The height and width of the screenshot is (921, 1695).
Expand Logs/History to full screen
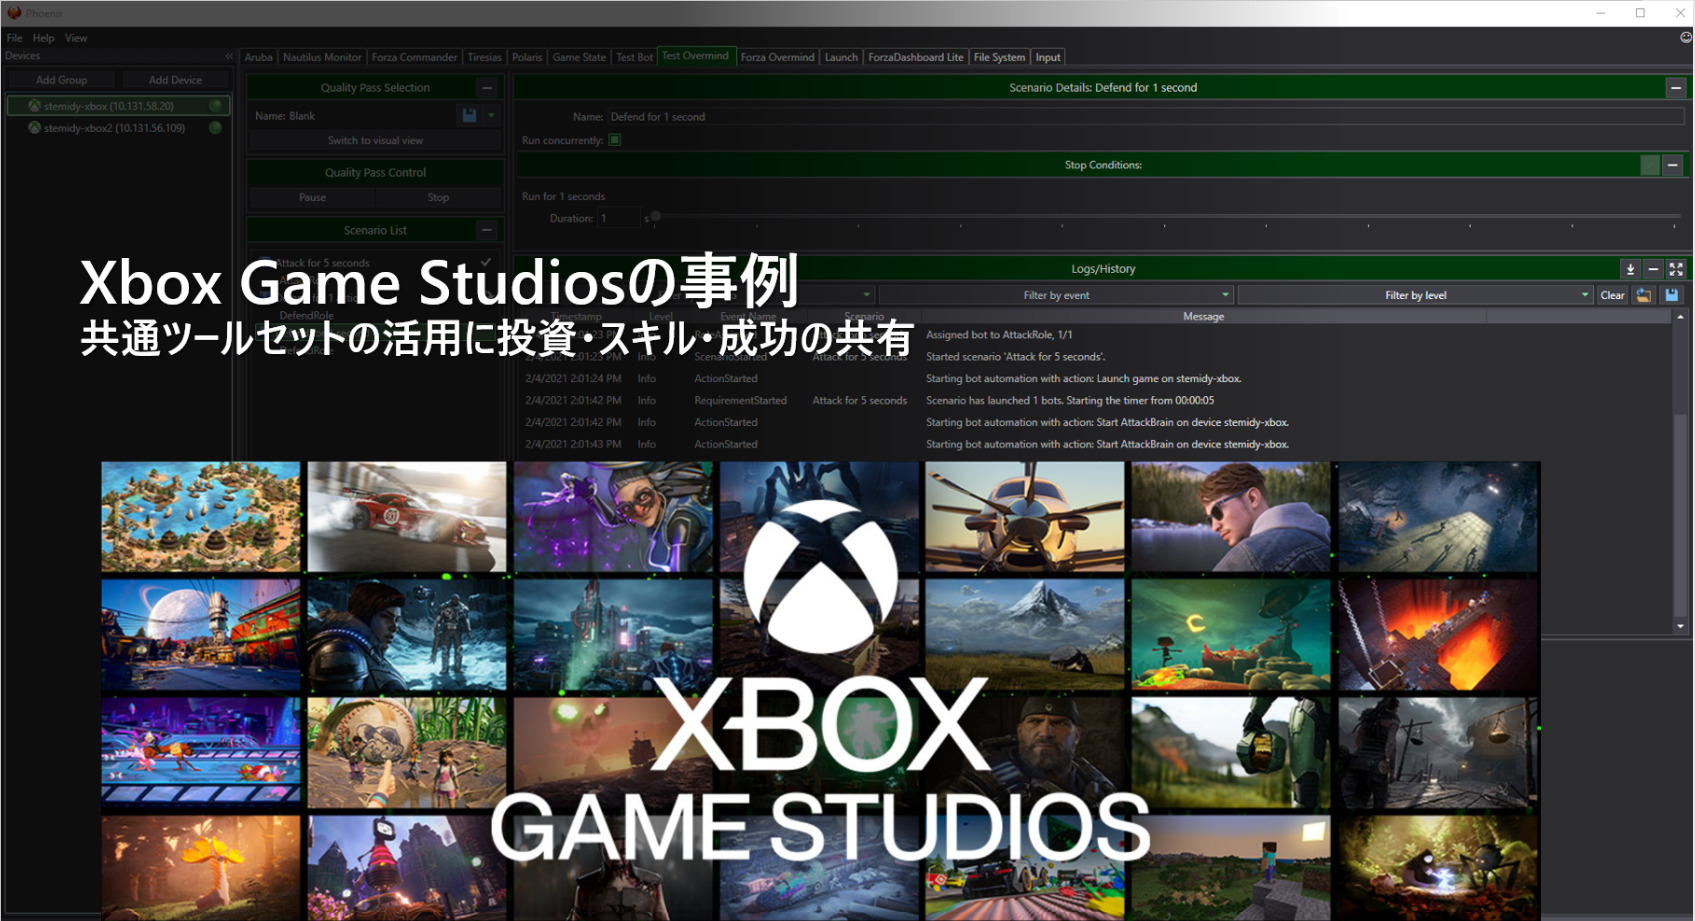(x=1676, y=269)
